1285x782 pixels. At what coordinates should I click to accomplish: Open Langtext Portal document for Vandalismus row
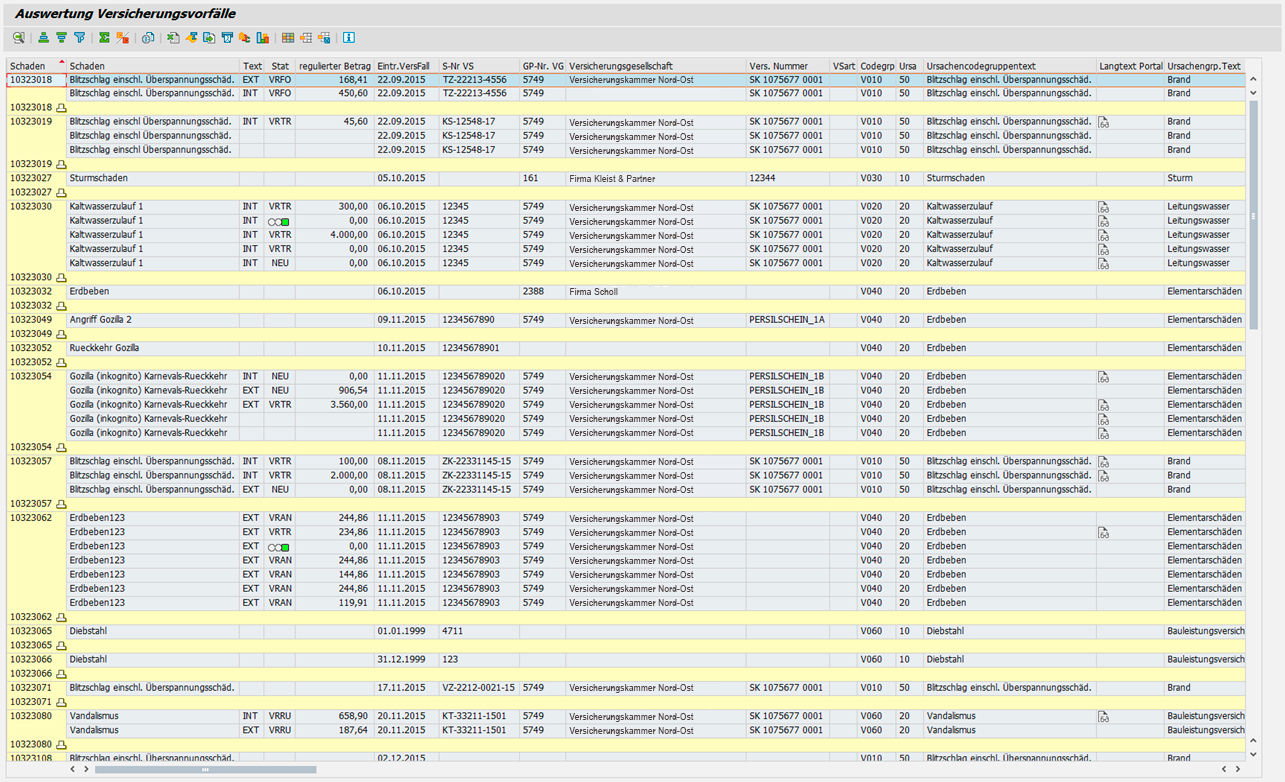pos(1104,716)
